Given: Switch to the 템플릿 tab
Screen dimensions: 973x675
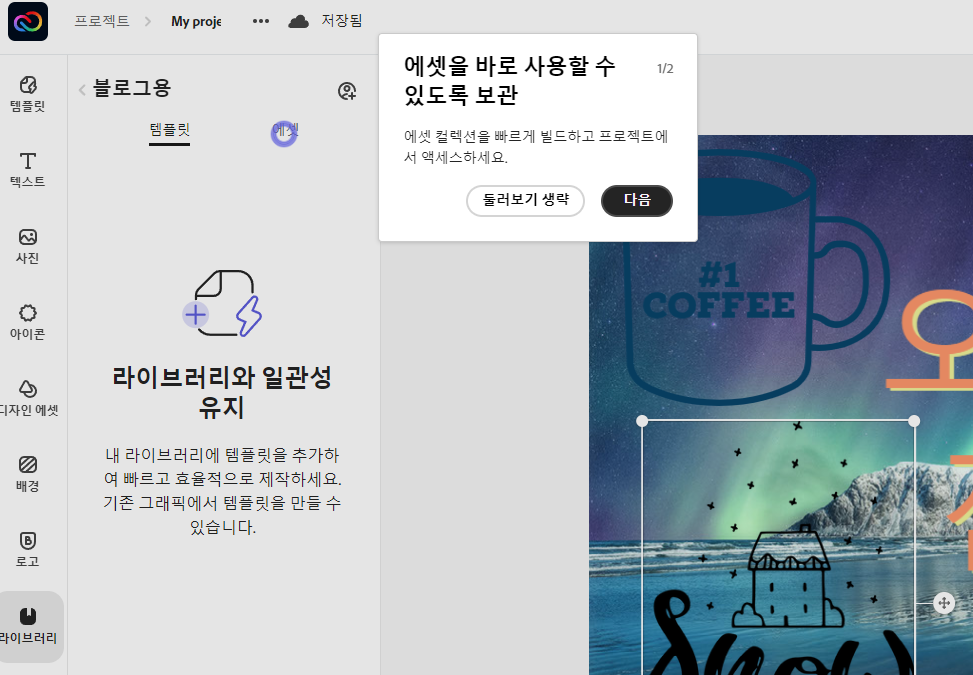Looking at the screenshot, I should coord(169,130).
